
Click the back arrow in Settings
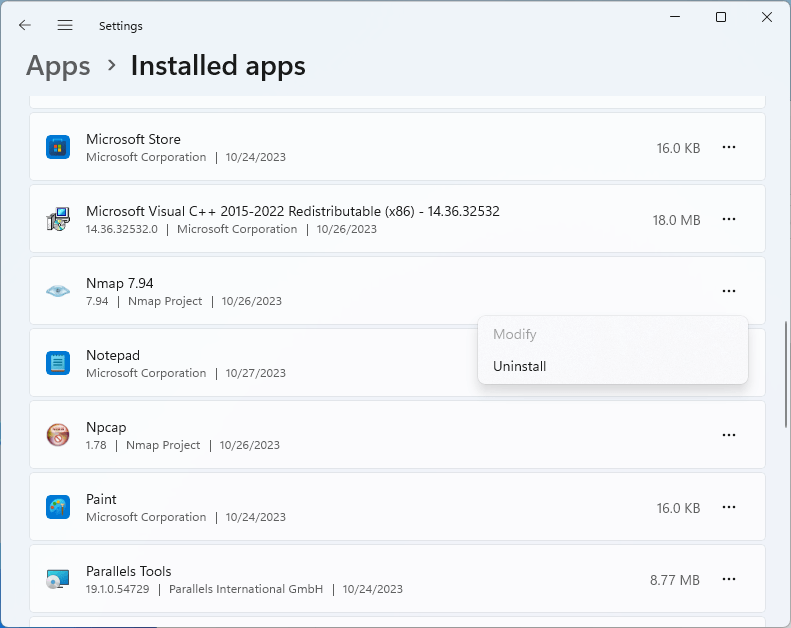(25, 25)
